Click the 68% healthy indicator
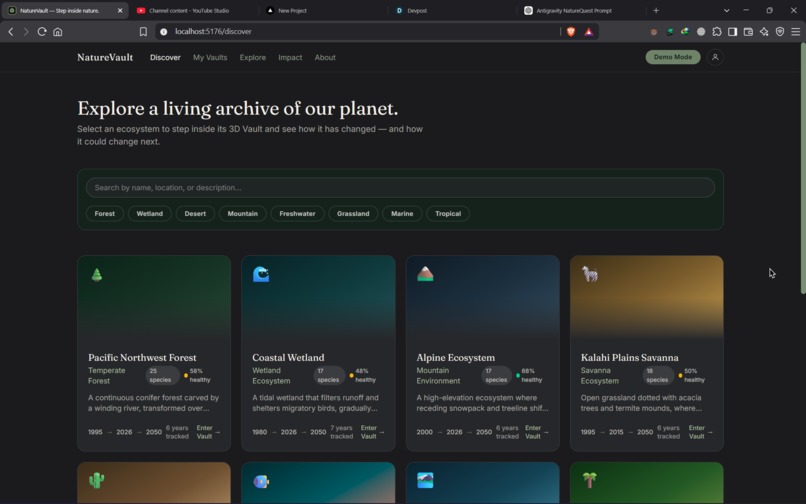Viewport: 806px width, 504px height. pyautogui.click(x=529, y=375)
